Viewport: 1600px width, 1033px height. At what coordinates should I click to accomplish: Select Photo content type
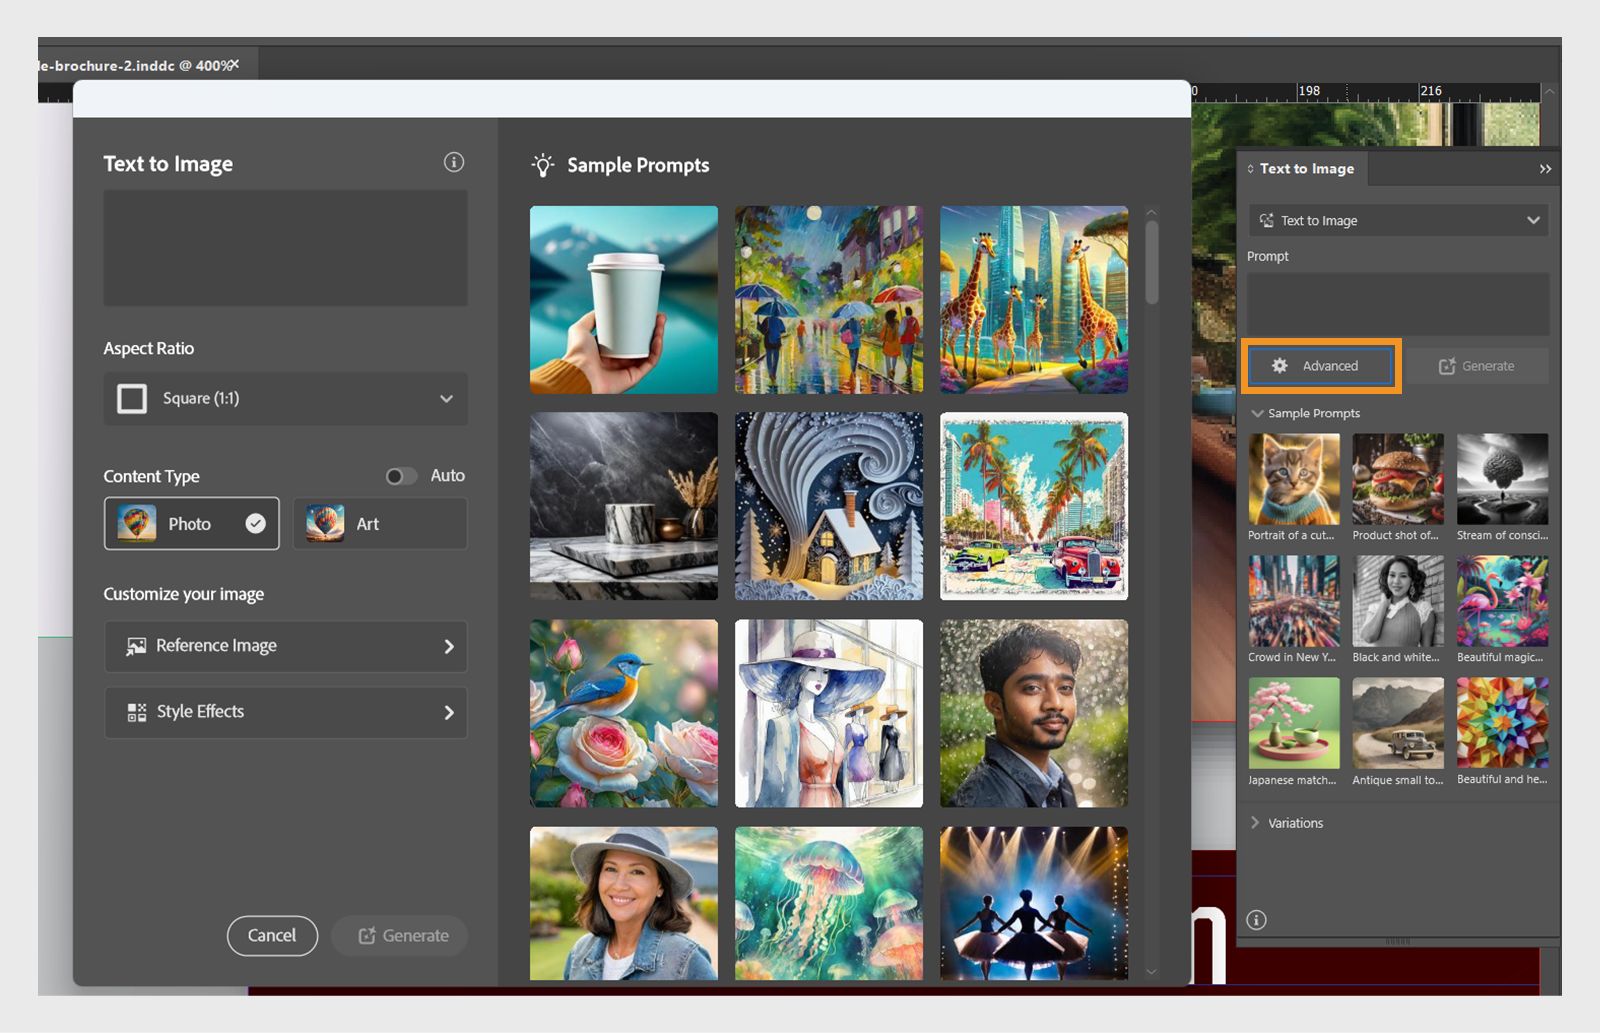click(x=190, y=523)
